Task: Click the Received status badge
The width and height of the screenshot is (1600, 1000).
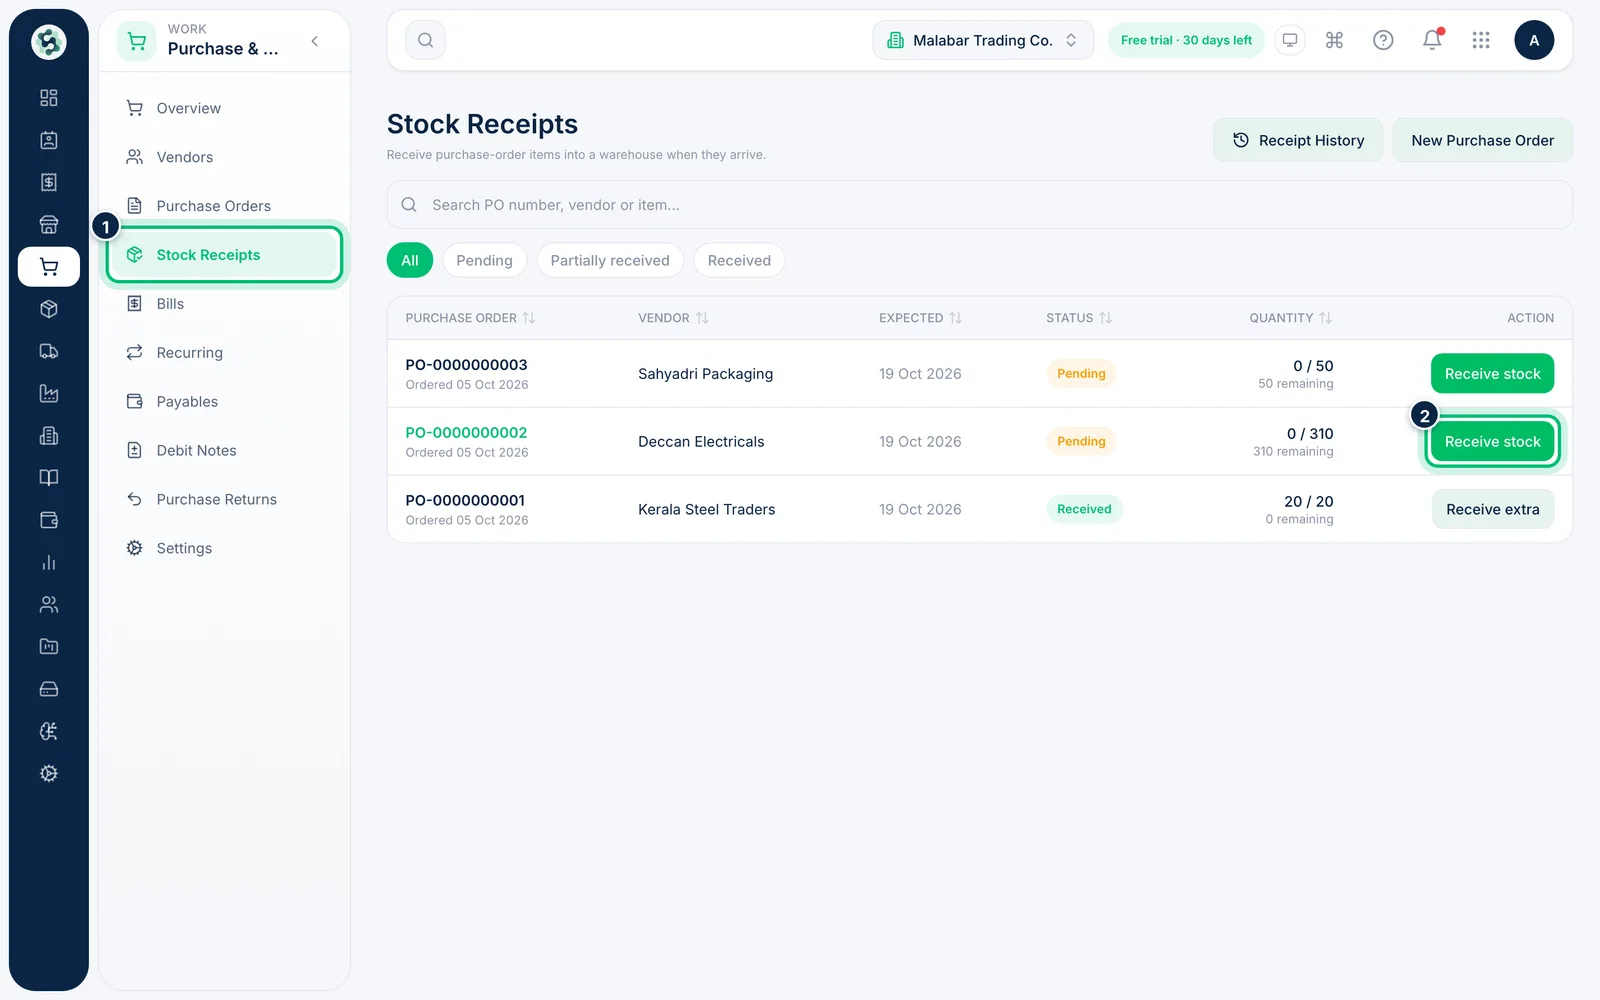Action: pyautogui.click(x=1084, y=509)
